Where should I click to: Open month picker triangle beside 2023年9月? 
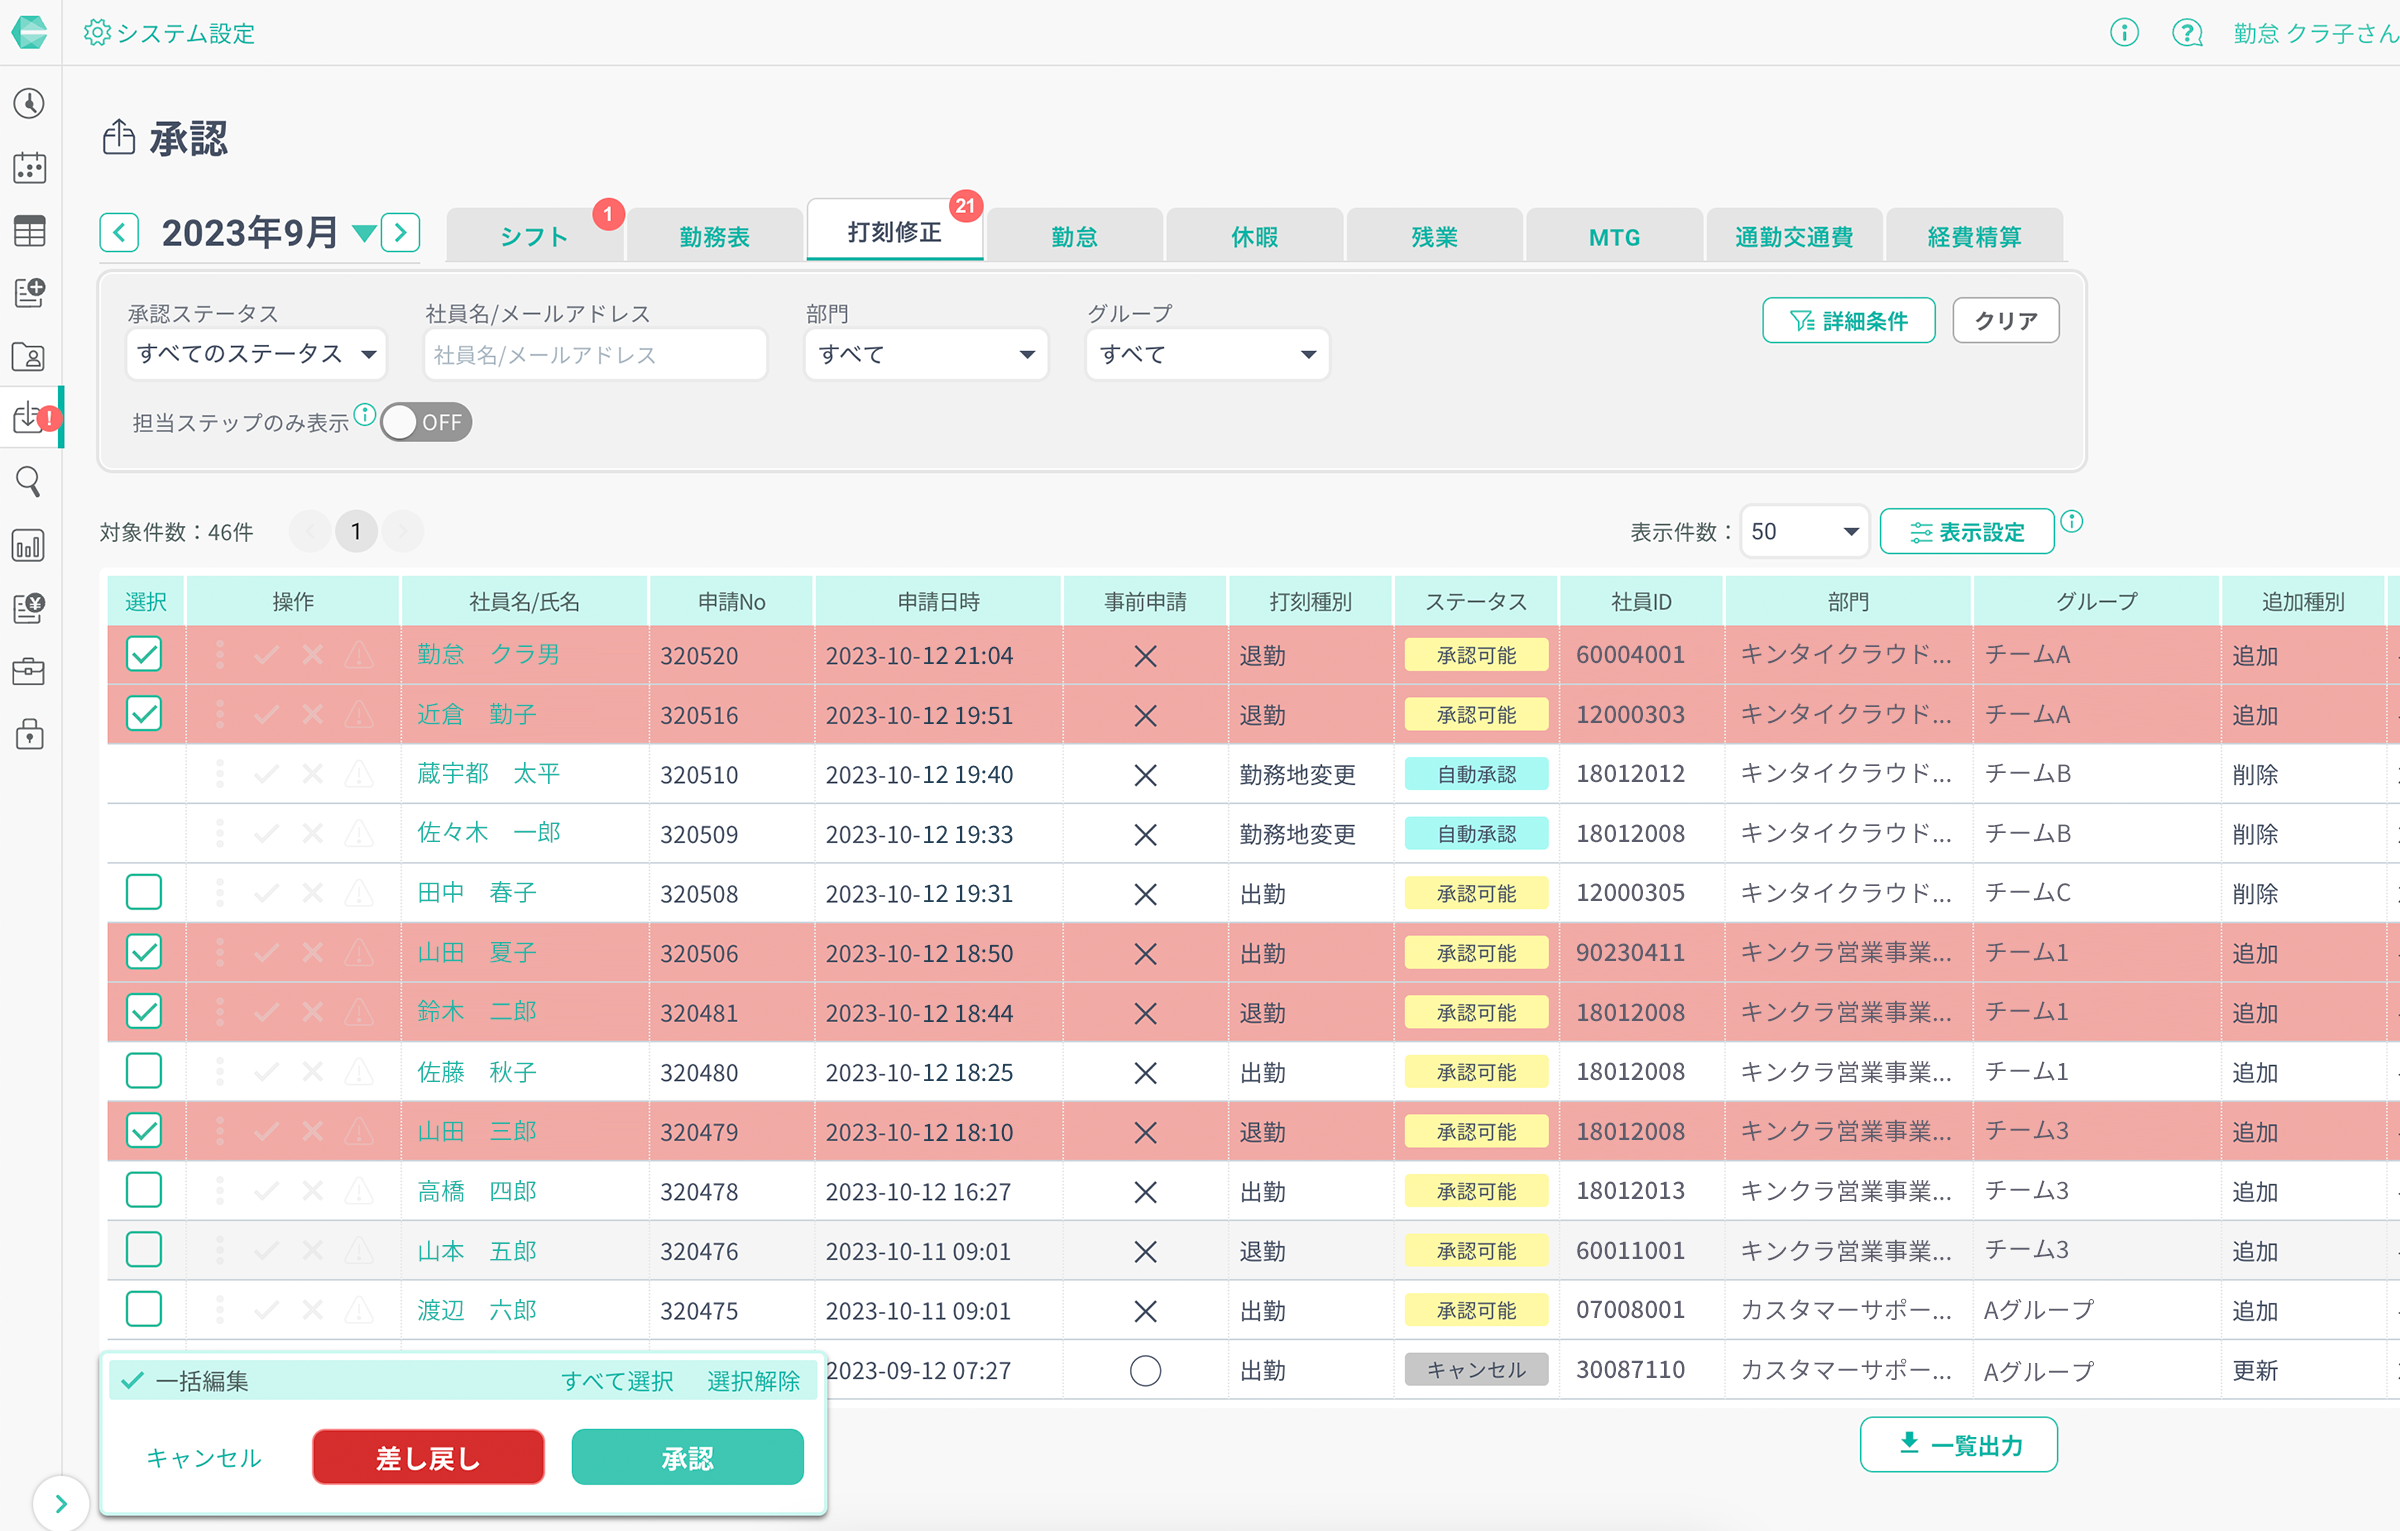364,234
